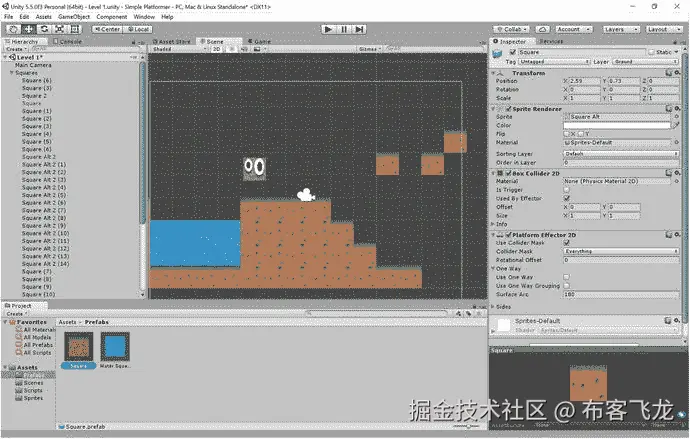Screen dimensions: 690x439
Task: Expand the Sides foldout
Action: [x=493, y=307]
